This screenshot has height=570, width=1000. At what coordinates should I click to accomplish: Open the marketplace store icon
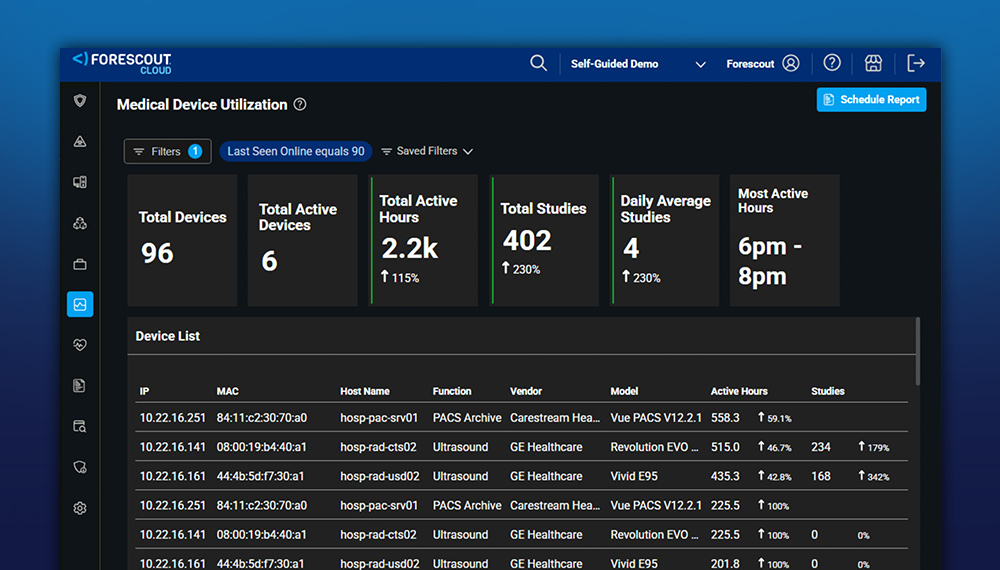873,63
